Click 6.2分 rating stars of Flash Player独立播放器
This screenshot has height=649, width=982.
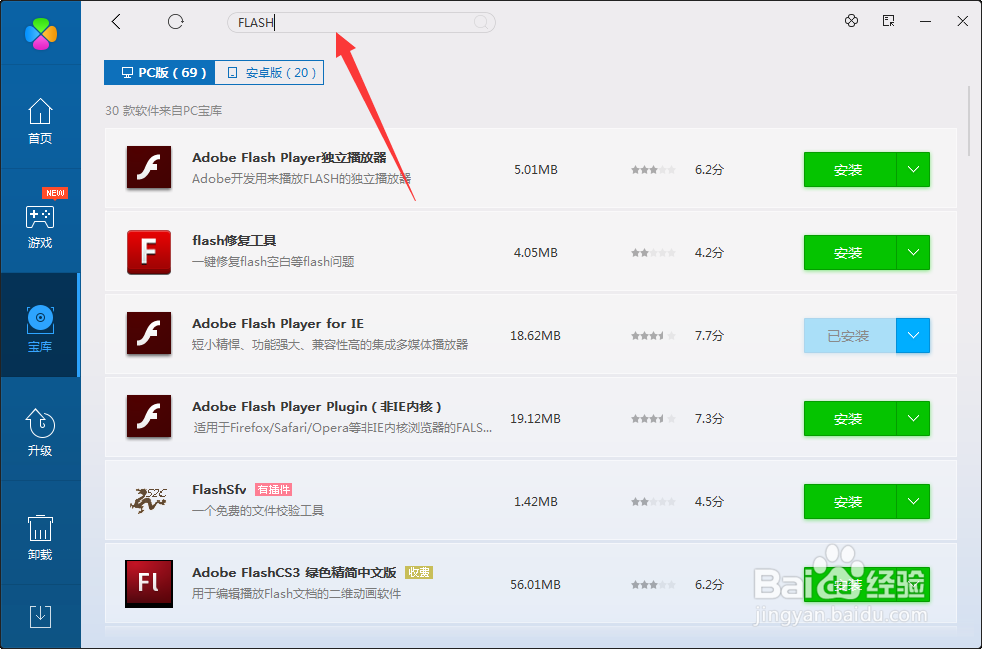(653, 170)
